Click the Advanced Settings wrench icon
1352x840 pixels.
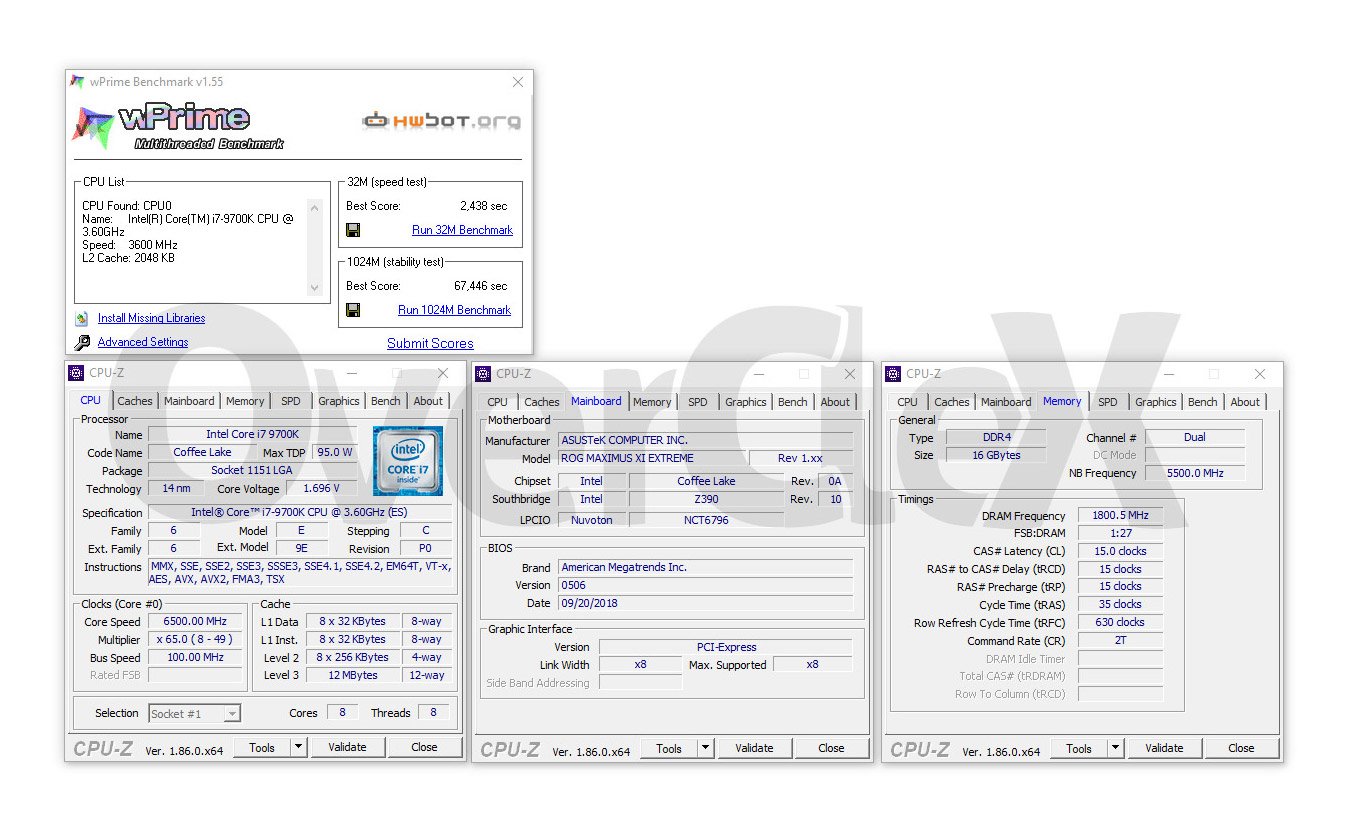click(82, 343)
